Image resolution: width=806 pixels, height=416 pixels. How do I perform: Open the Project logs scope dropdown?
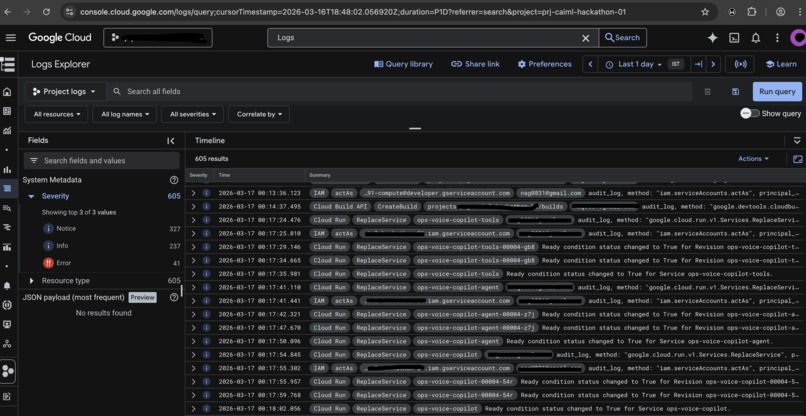pos(65,92)
